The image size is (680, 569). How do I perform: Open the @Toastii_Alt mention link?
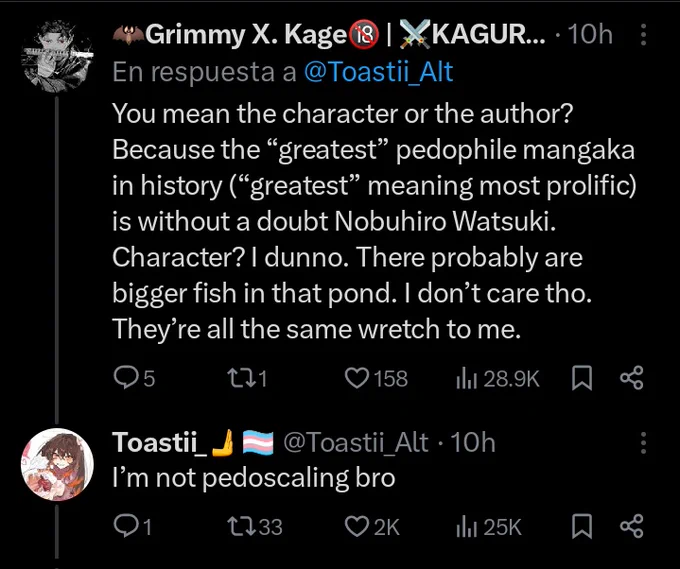click(379, 72)
